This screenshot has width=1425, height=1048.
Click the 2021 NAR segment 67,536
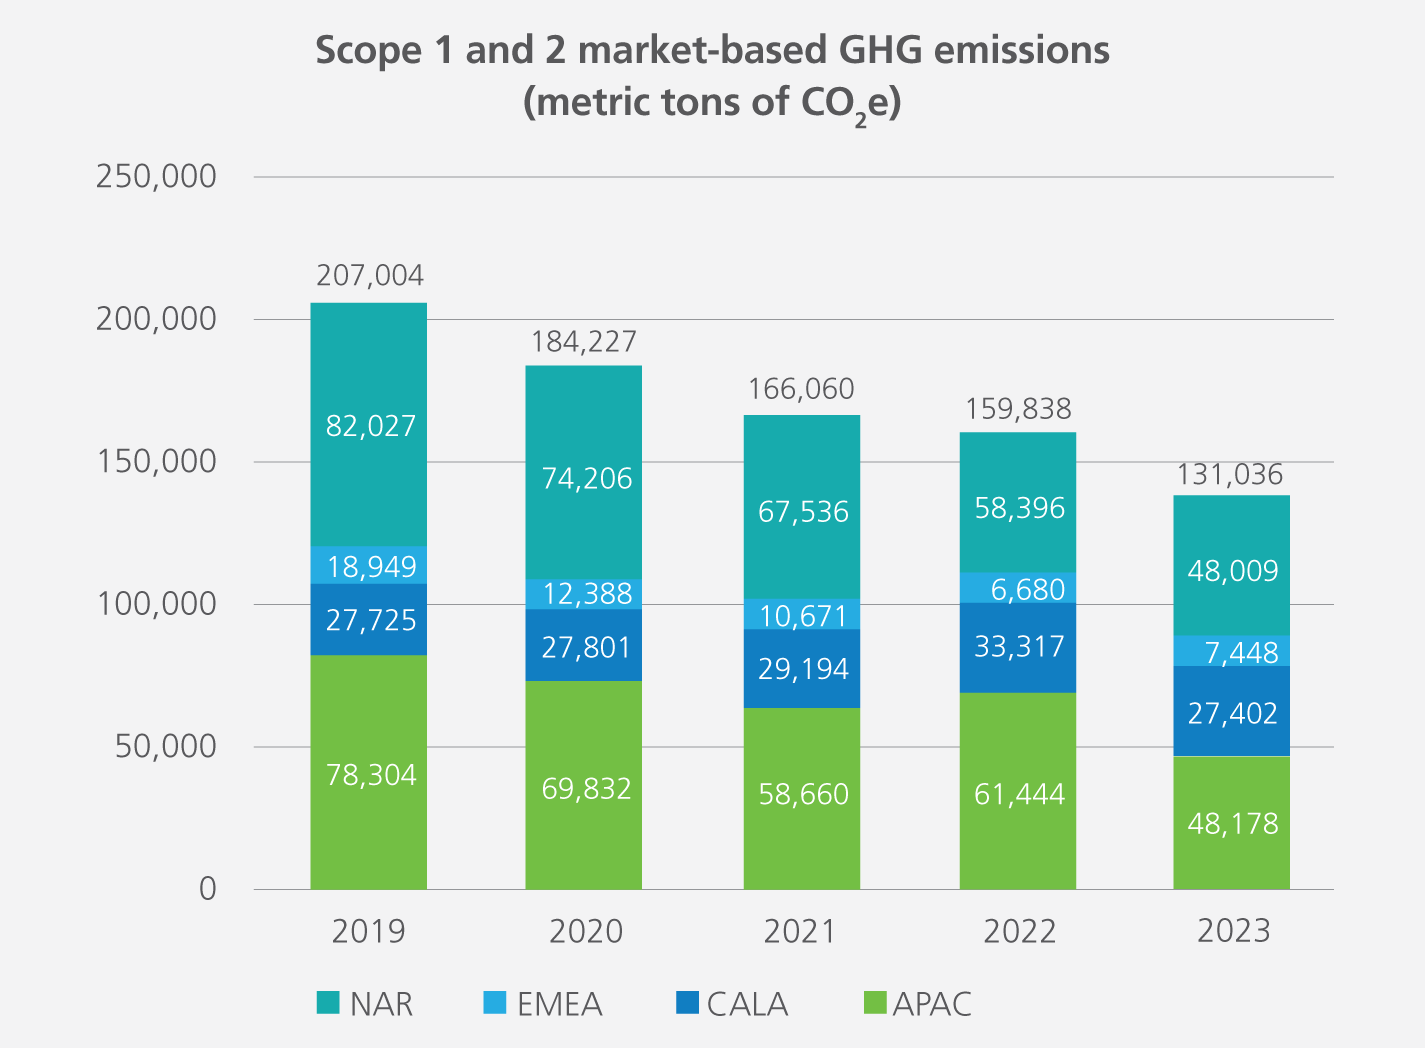[802, 507]
